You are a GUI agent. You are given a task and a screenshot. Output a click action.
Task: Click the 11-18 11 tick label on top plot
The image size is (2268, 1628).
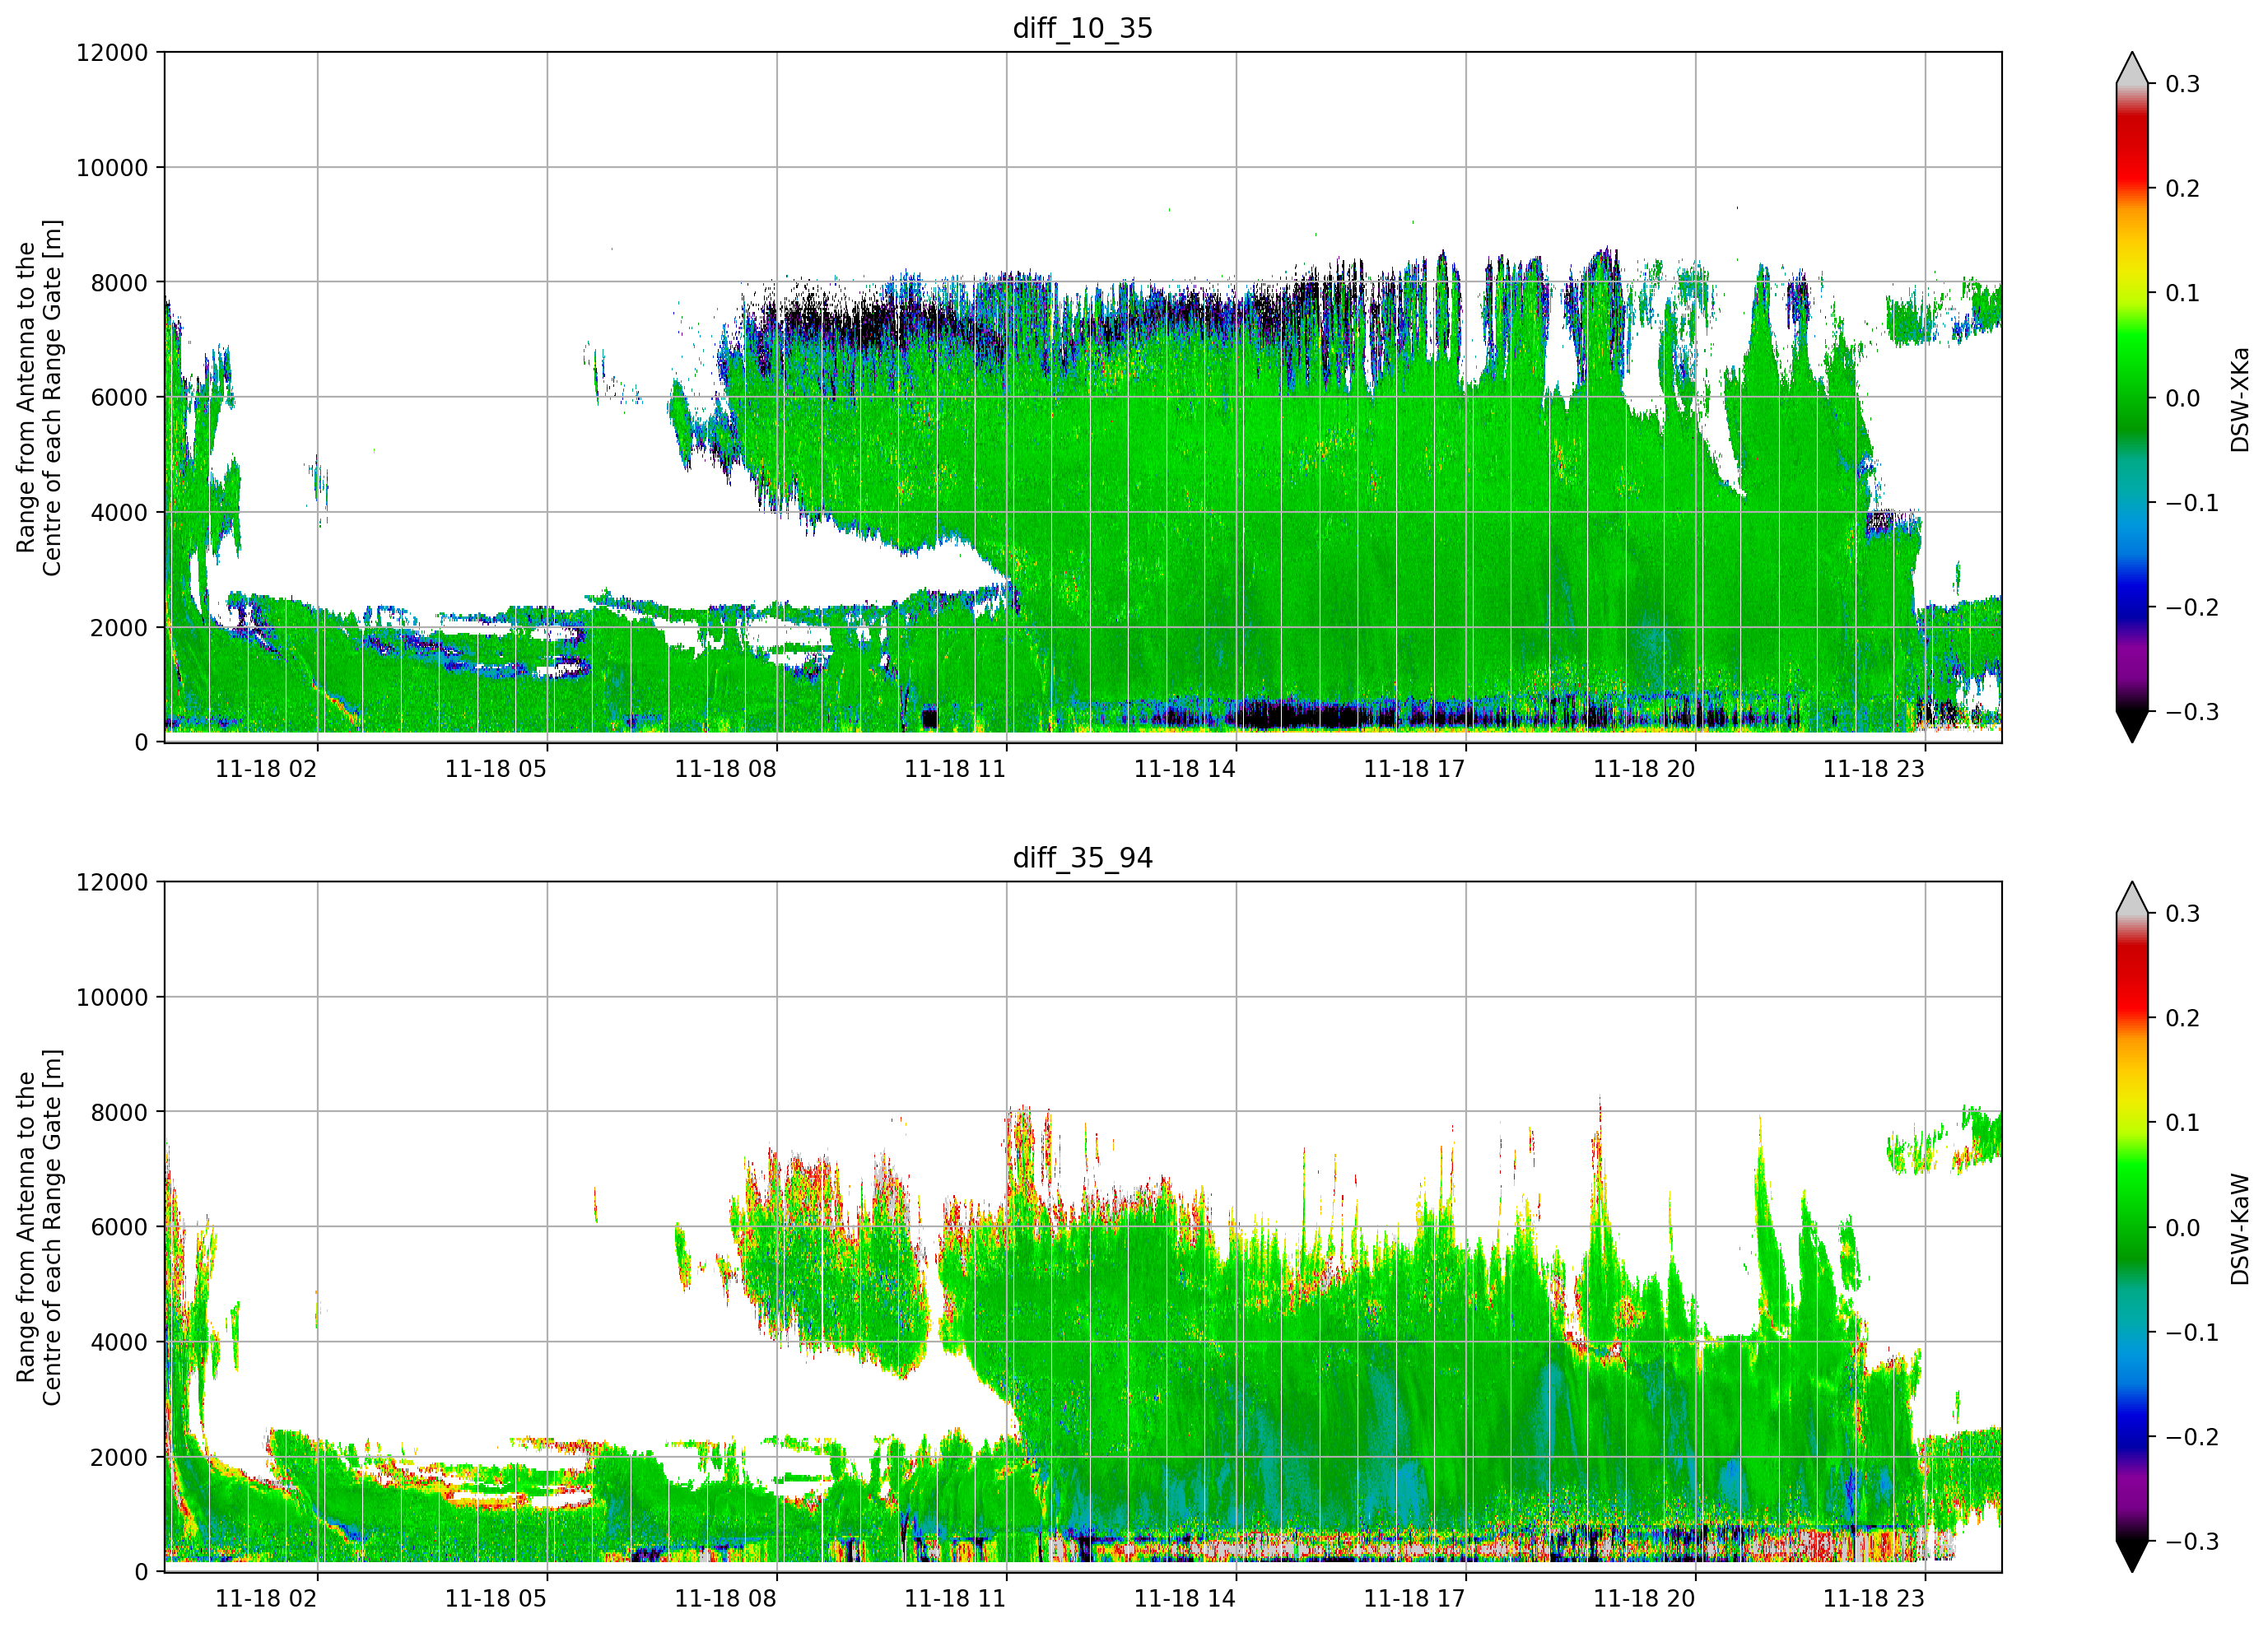pos(955,769)
